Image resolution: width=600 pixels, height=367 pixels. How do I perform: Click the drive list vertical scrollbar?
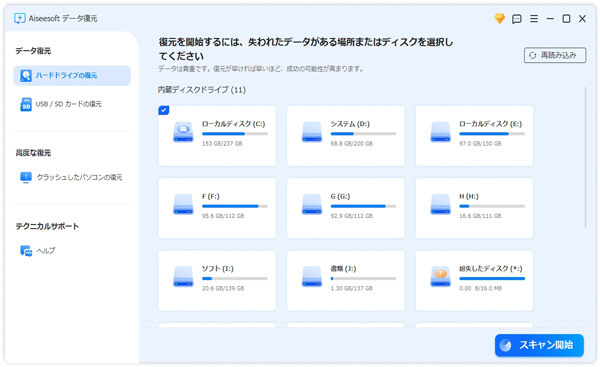point(585,158)
